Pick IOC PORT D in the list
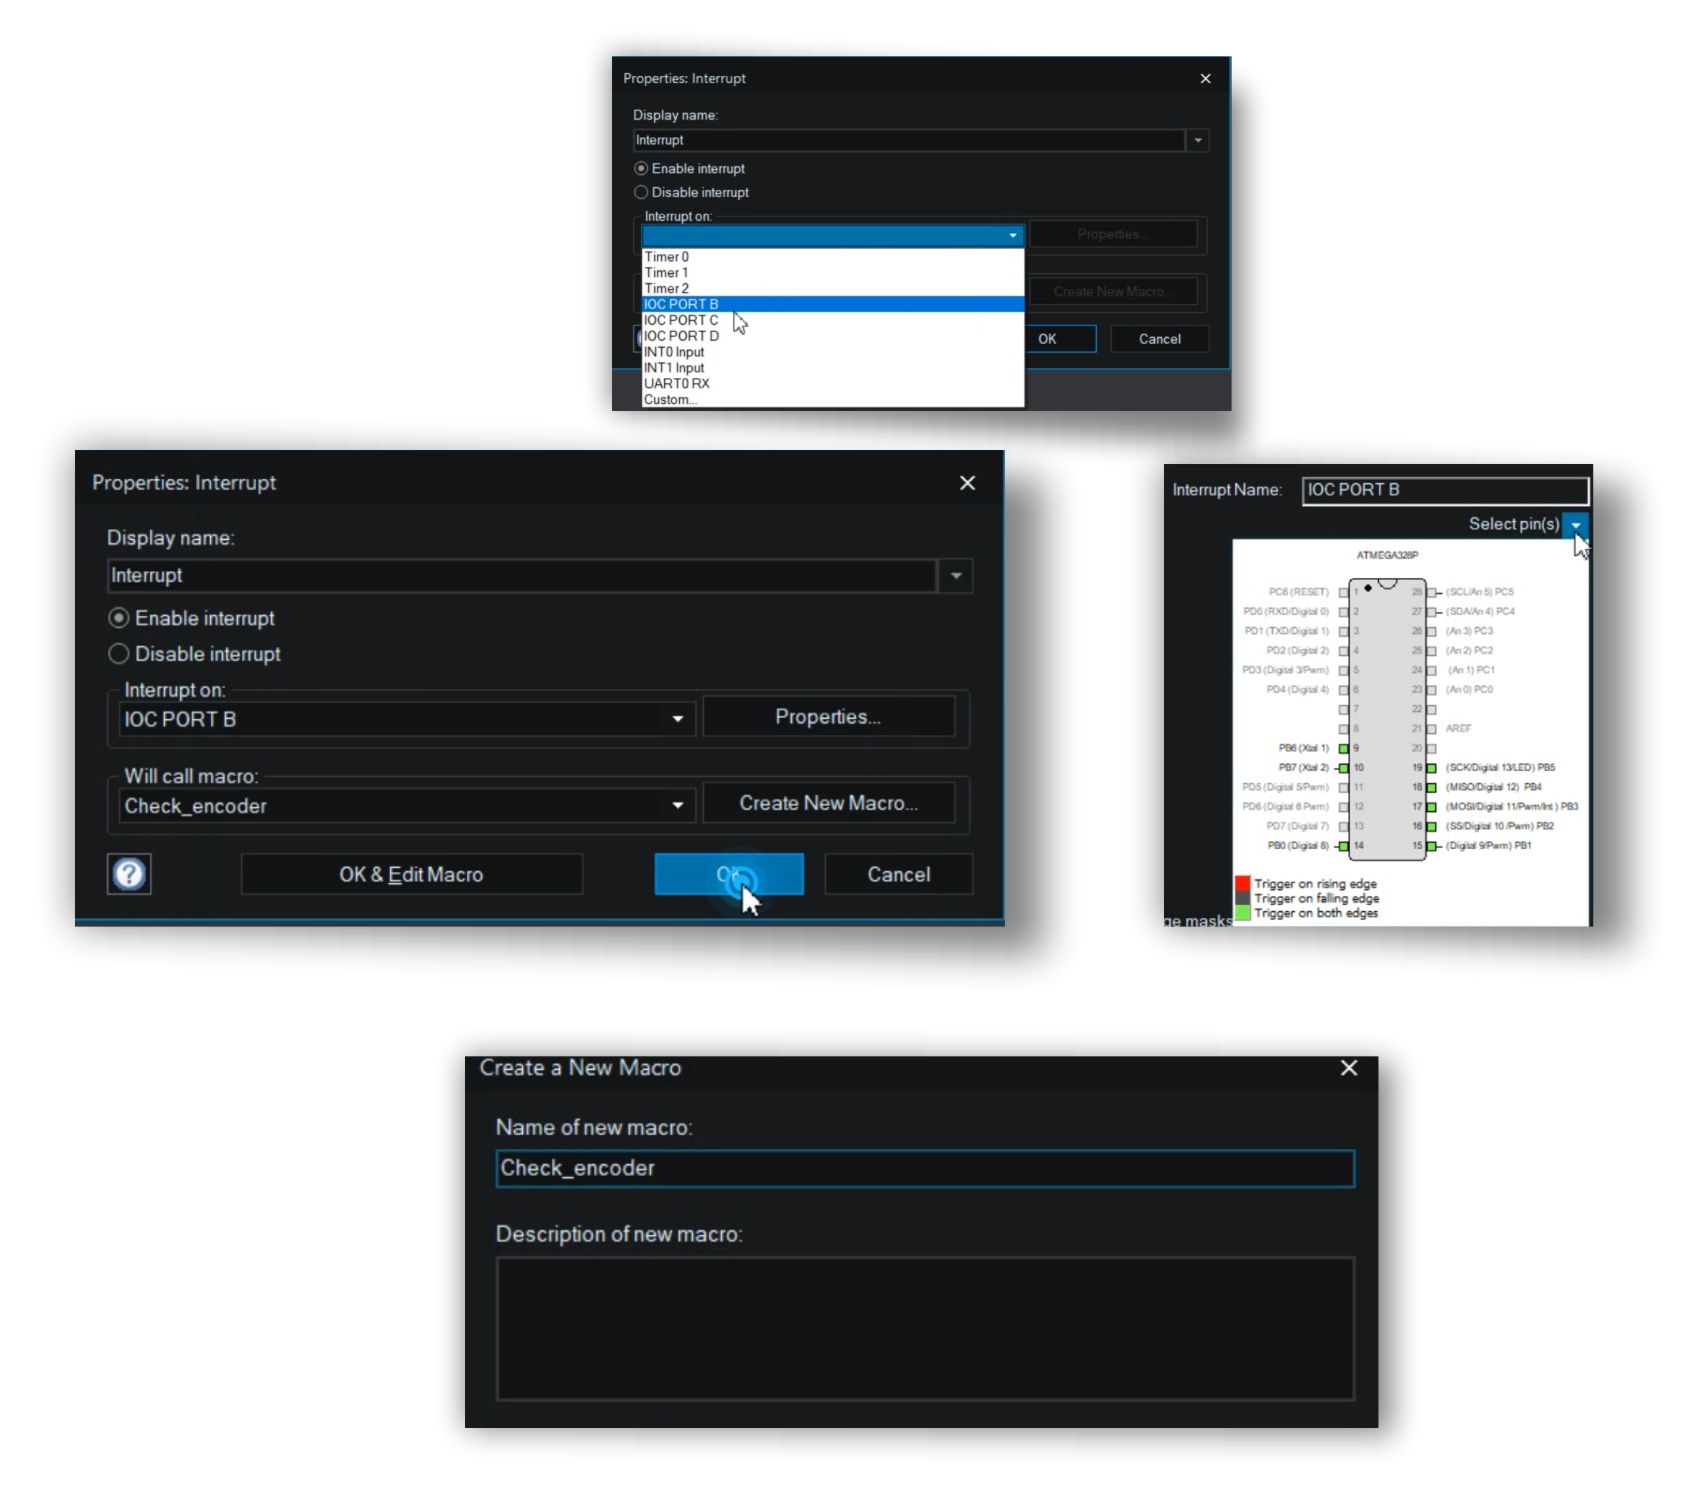 click(832, 336)
